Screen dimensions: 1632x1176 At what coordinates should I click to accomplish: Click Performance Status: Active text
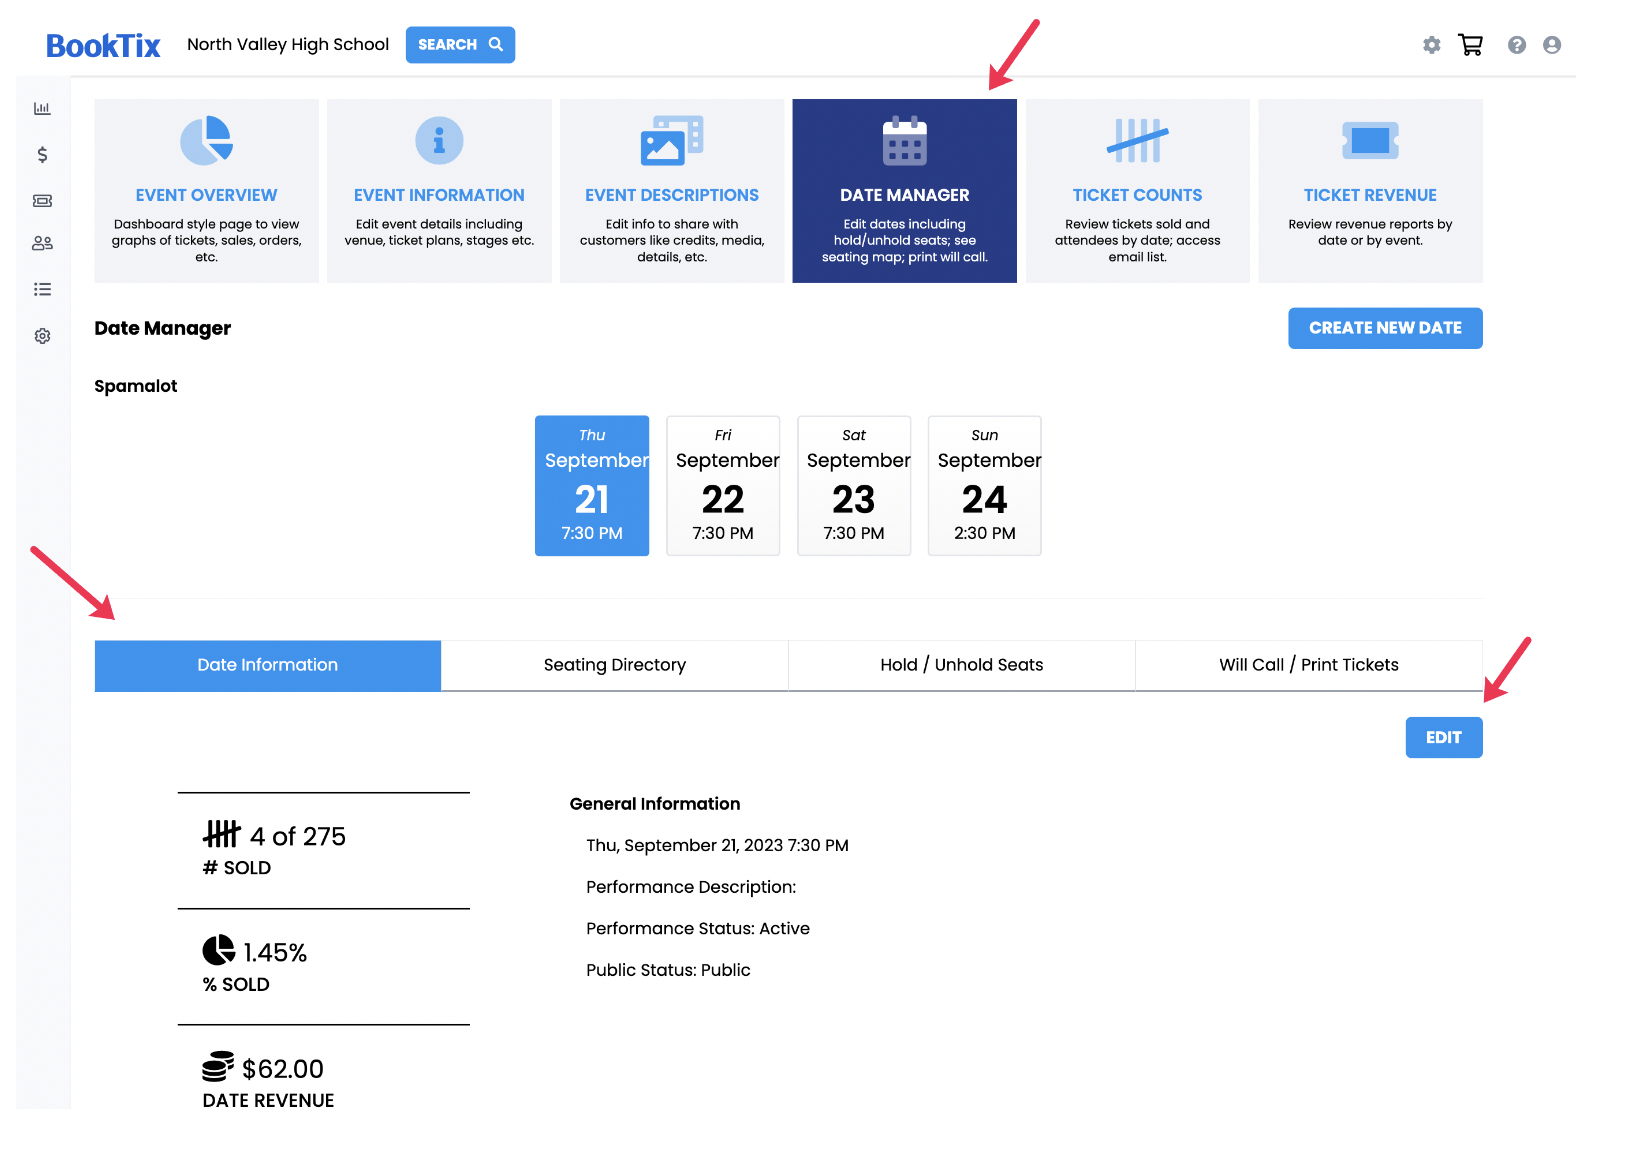coord(698,929)
